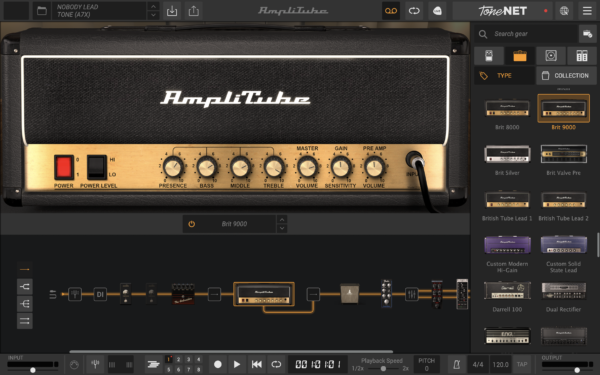The image size is (600, 375).
Task: Open the Custom Shop cloud icon
Action: [x=437, y=11]
